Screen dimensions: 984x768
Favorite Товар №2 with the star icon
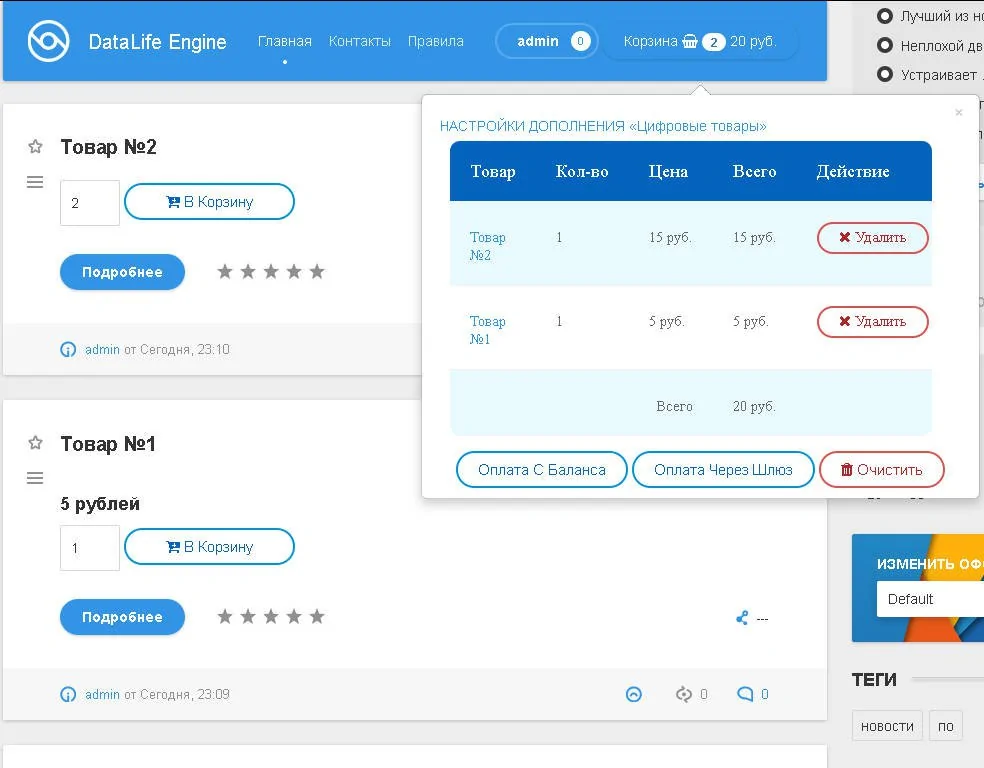coord(35,146)
